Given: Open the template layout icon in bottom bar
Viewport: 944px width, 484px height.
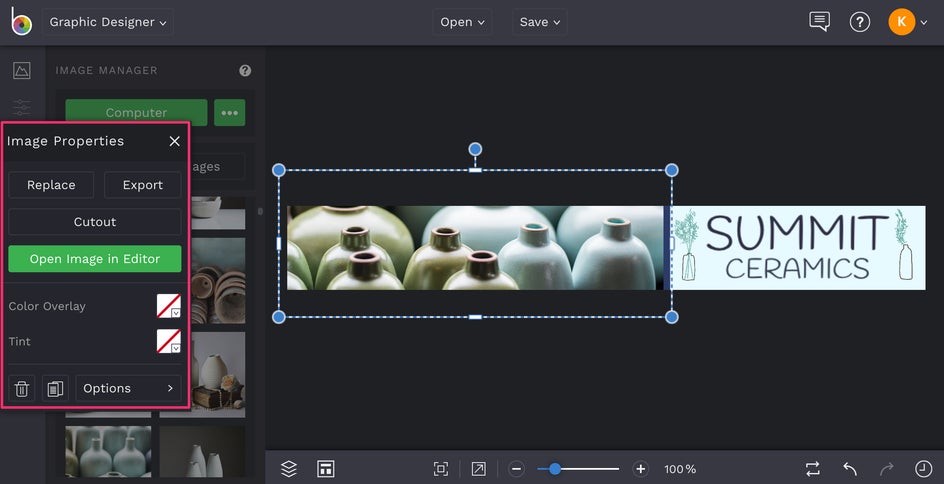Looking at the screenshot, I should click(326, 468).
